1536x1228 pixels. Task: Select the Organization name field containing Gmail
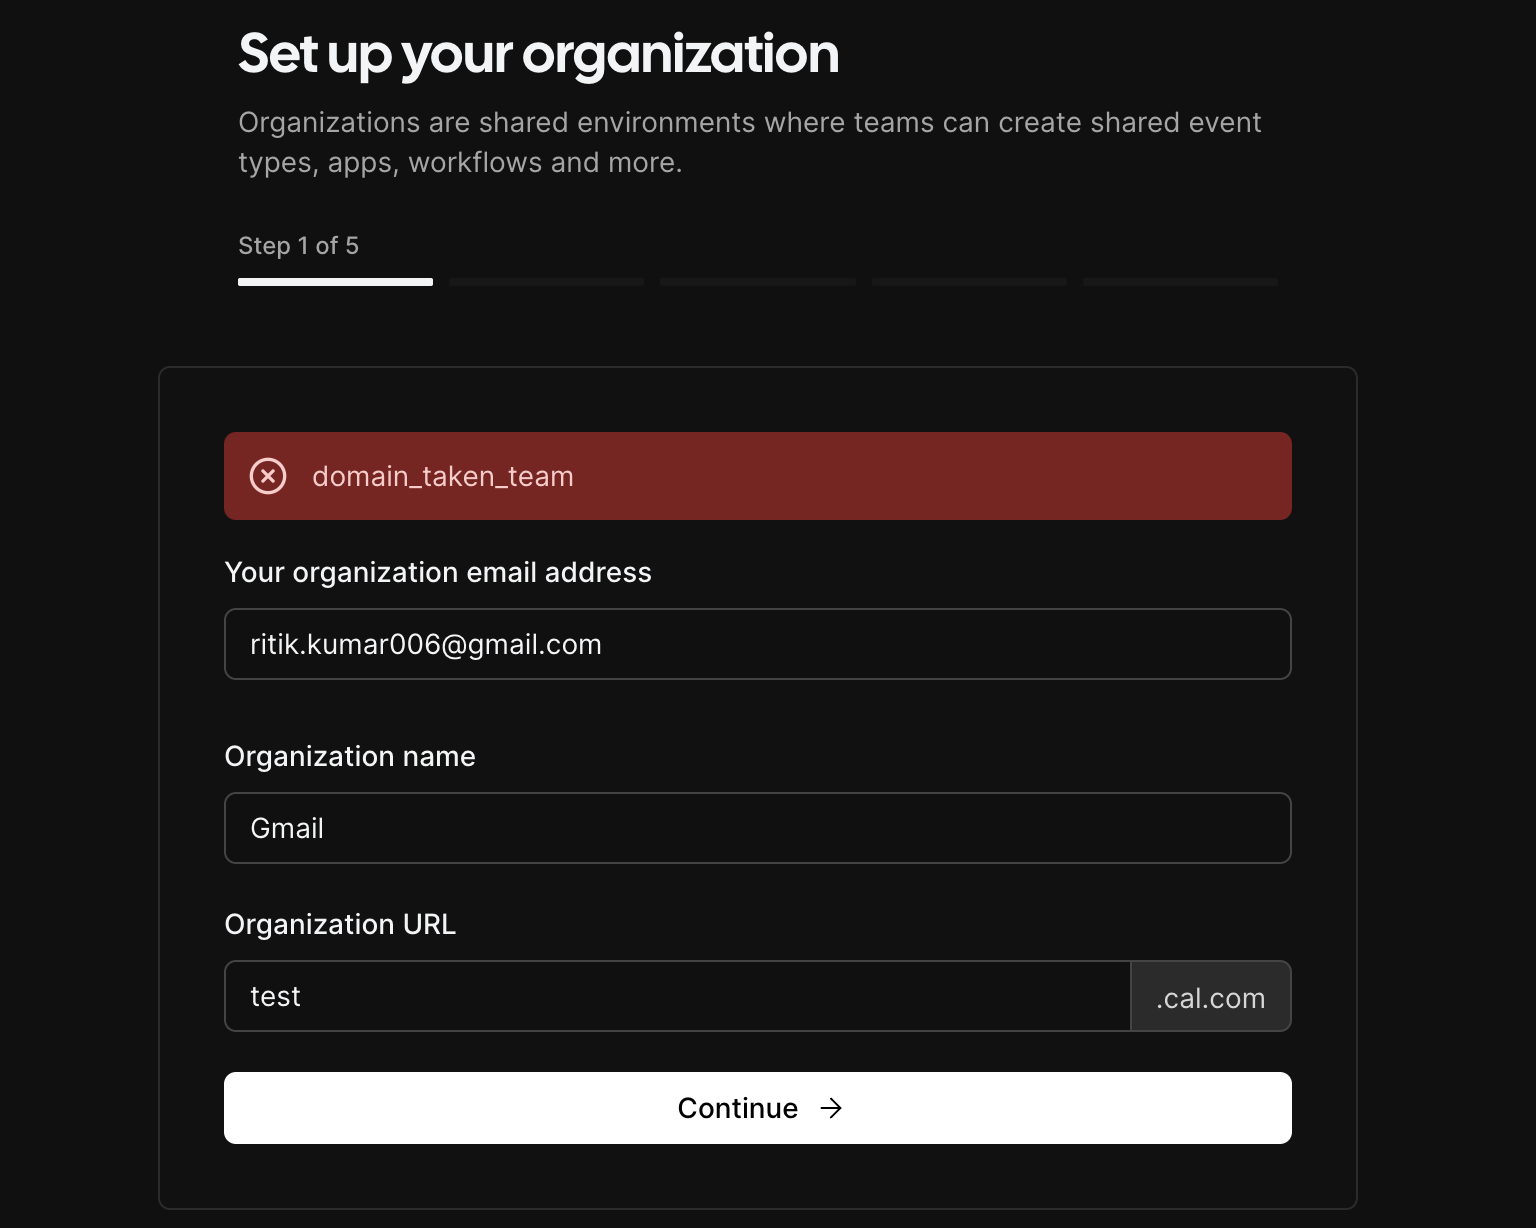coord(757,828)
